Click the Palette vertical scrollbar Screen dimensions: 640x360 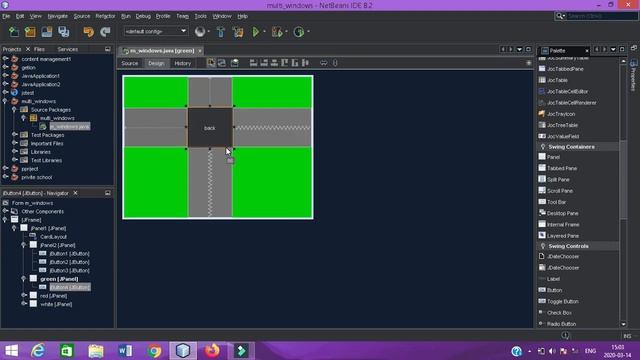(x=623, y=180)
